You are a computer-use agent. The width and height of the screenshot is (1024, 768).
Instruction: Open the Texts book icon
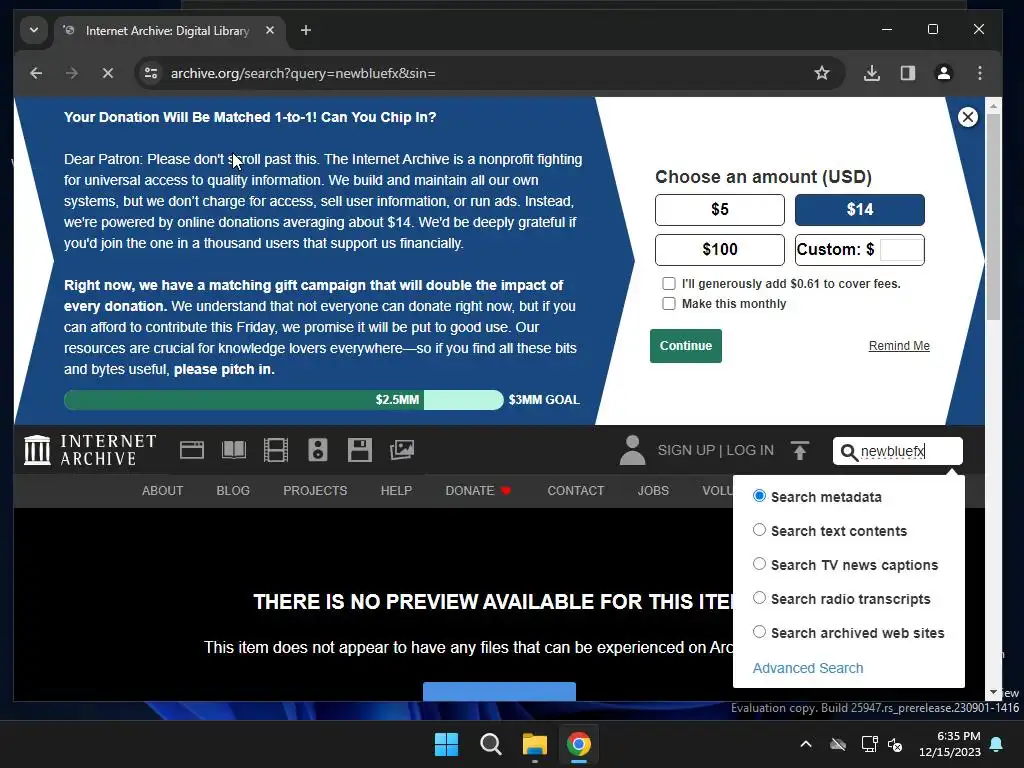click(x=234, y=450)
